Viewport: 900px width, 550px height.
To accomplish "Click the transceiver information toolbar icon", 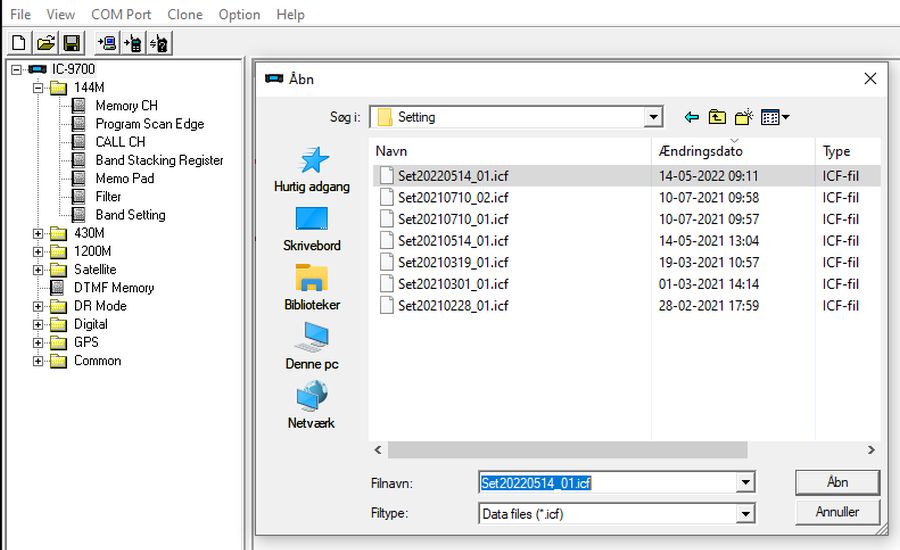I will [160, 44].
